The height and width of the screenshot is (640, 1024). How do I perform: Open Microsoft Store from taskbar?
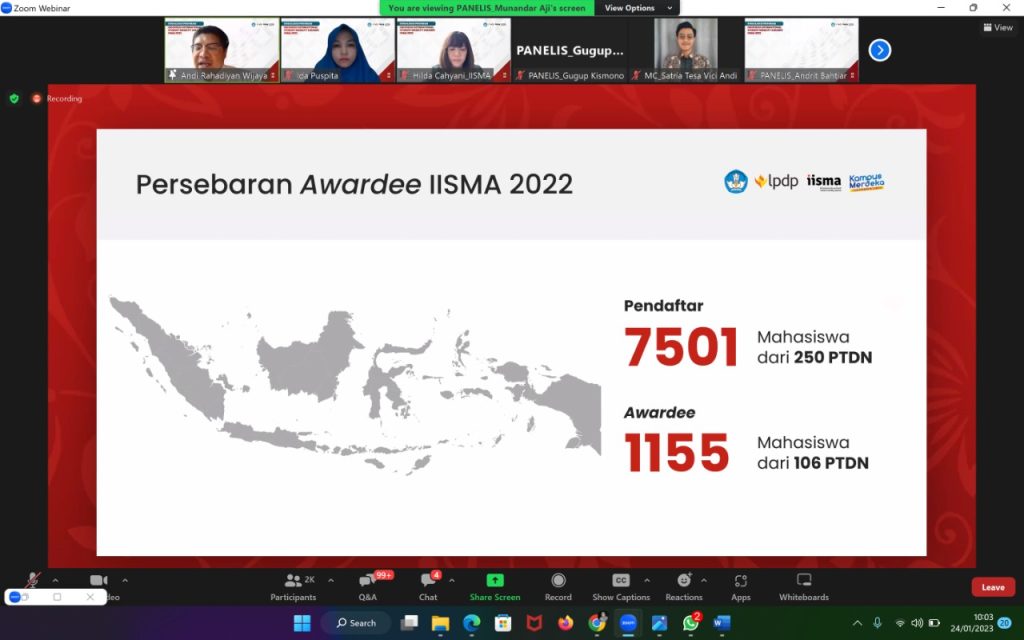tap(503, 623)
